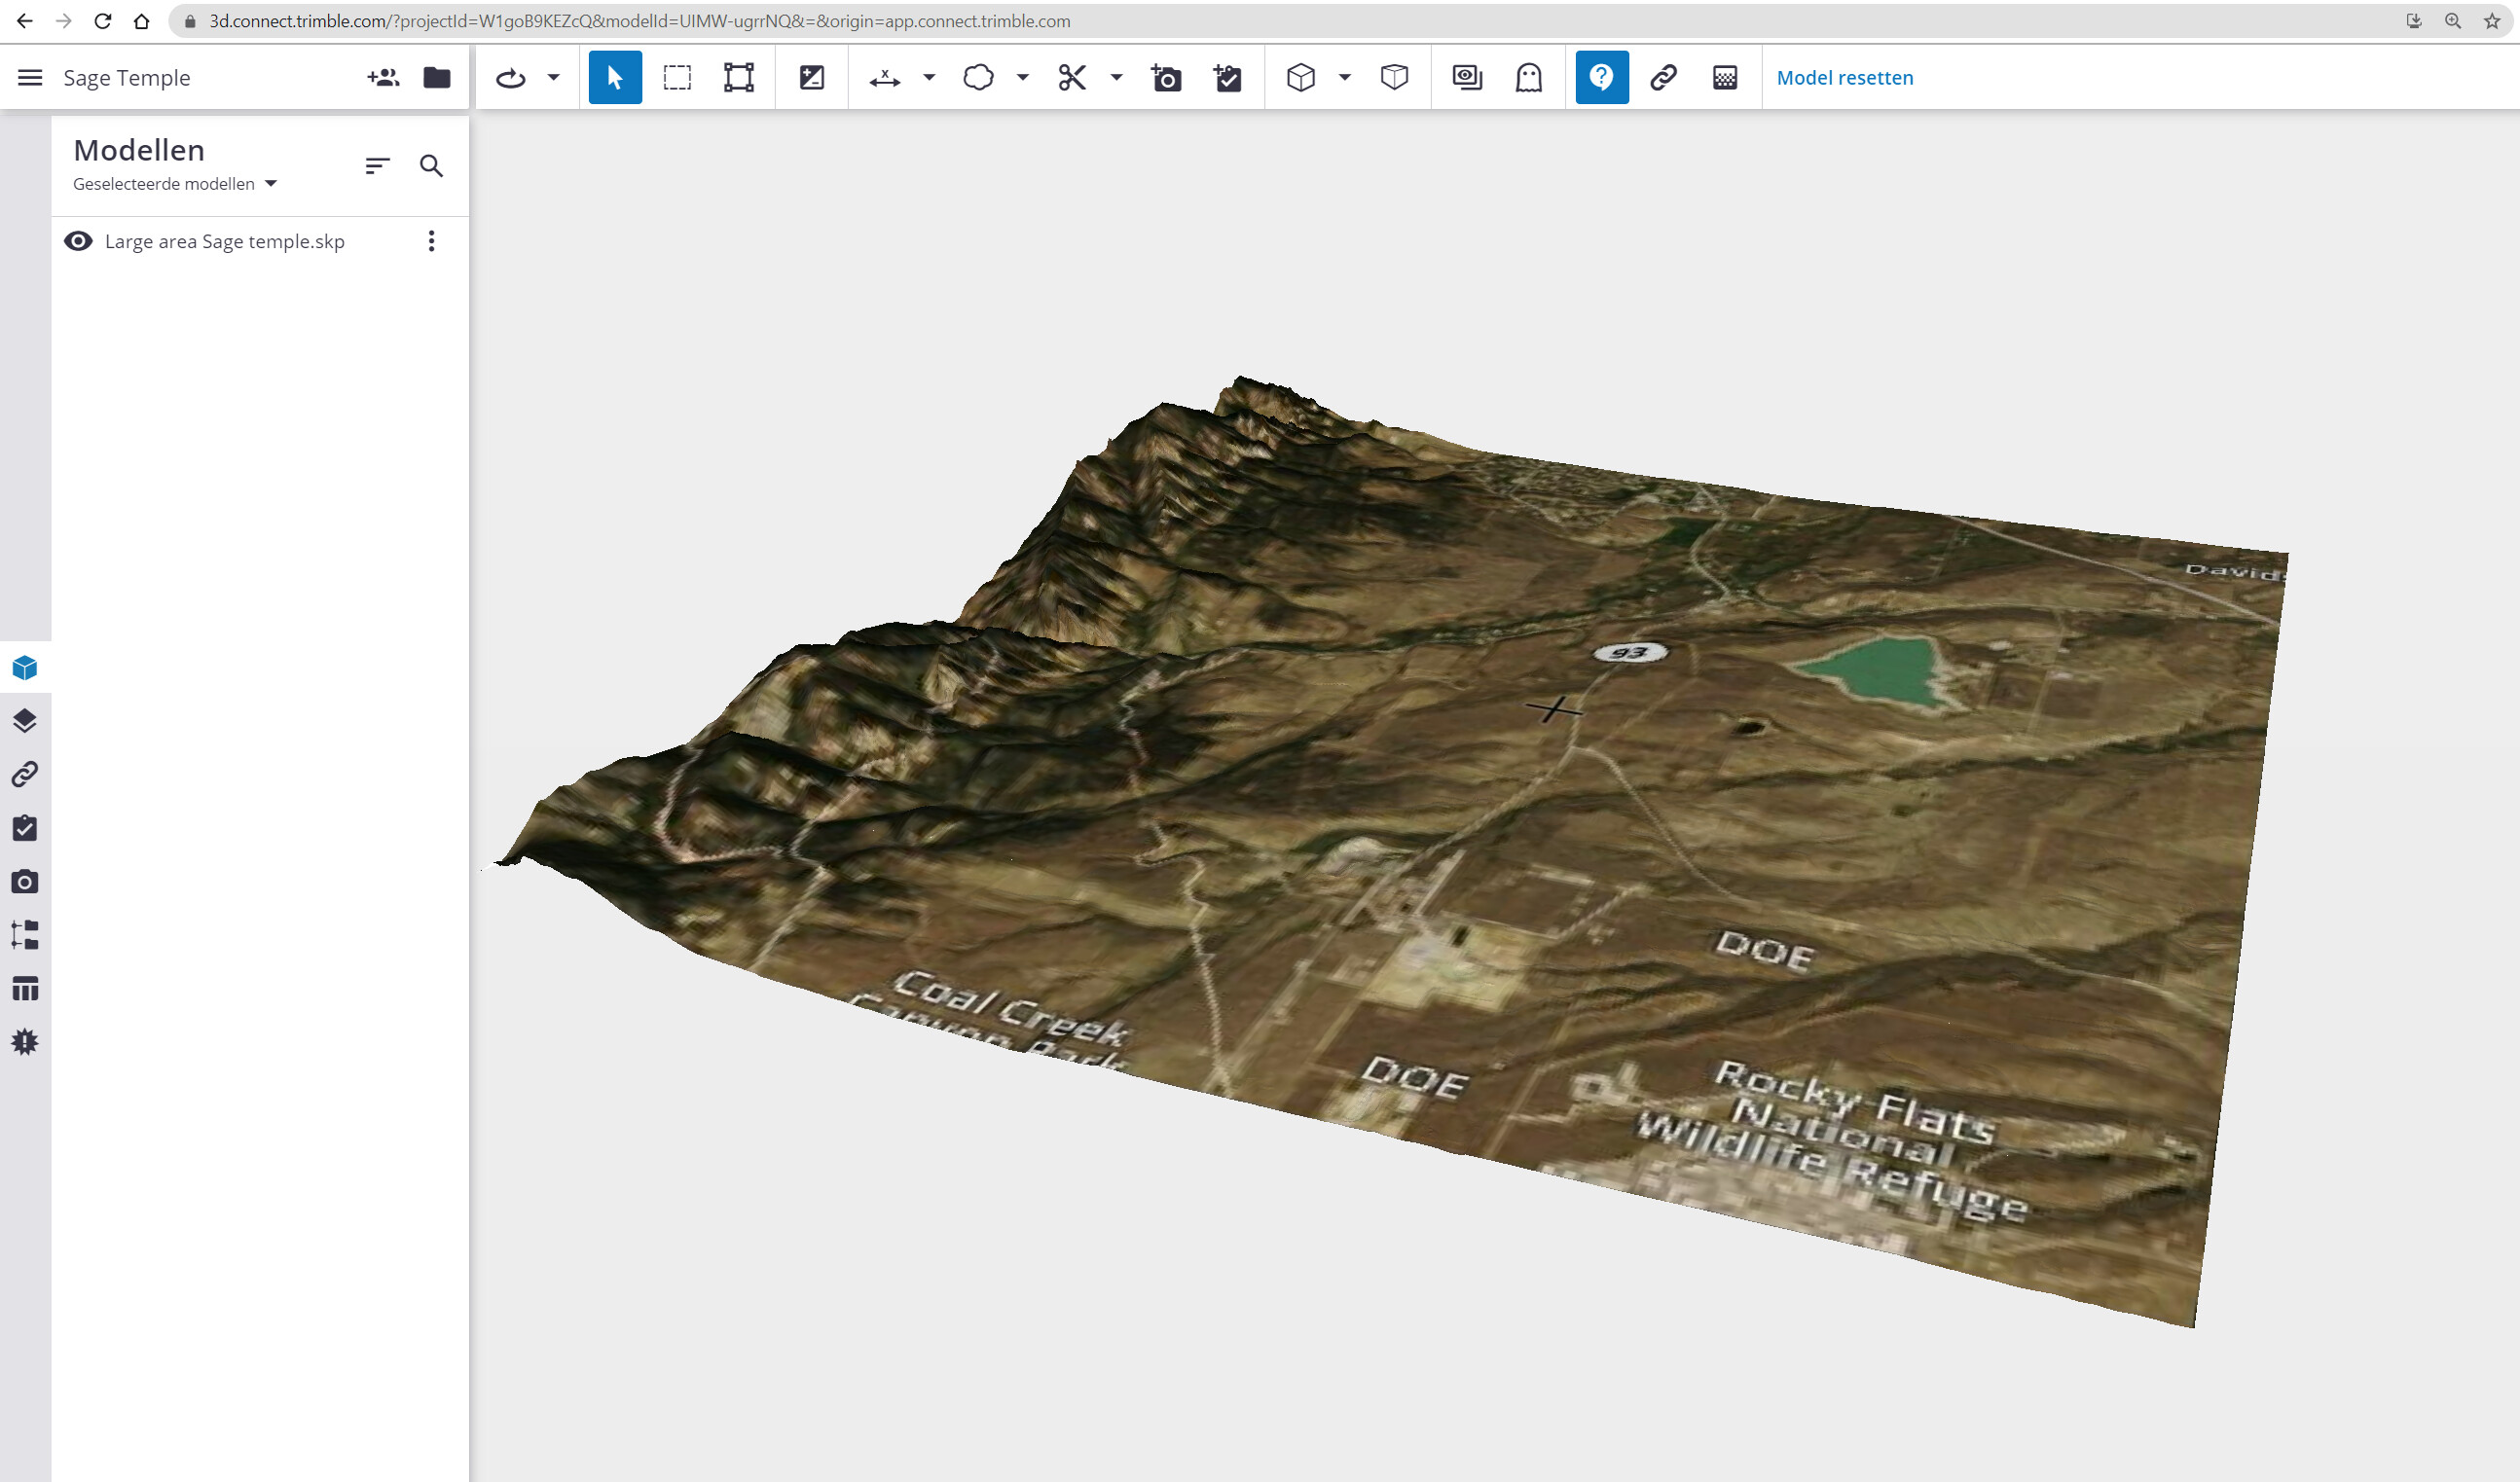This screenshot has height=1482, width=2520.
Task: Open the Views panel in the sidebar
Action: [x=25, y=881]
